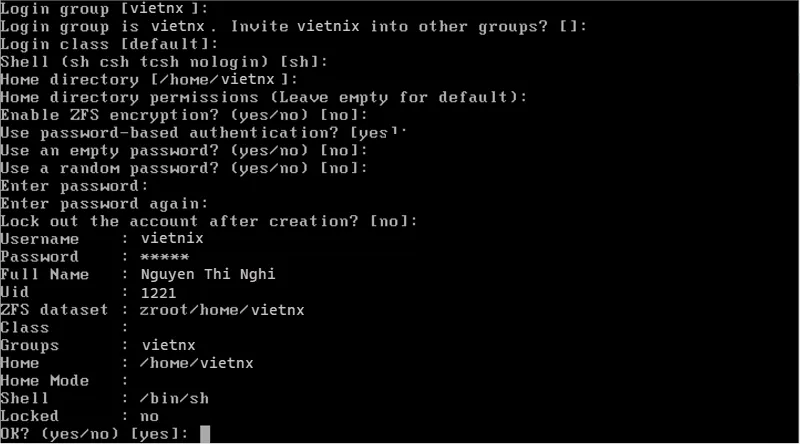
Task: Click the 'Lock out the account after creation?' line
Action: [209, 221]
